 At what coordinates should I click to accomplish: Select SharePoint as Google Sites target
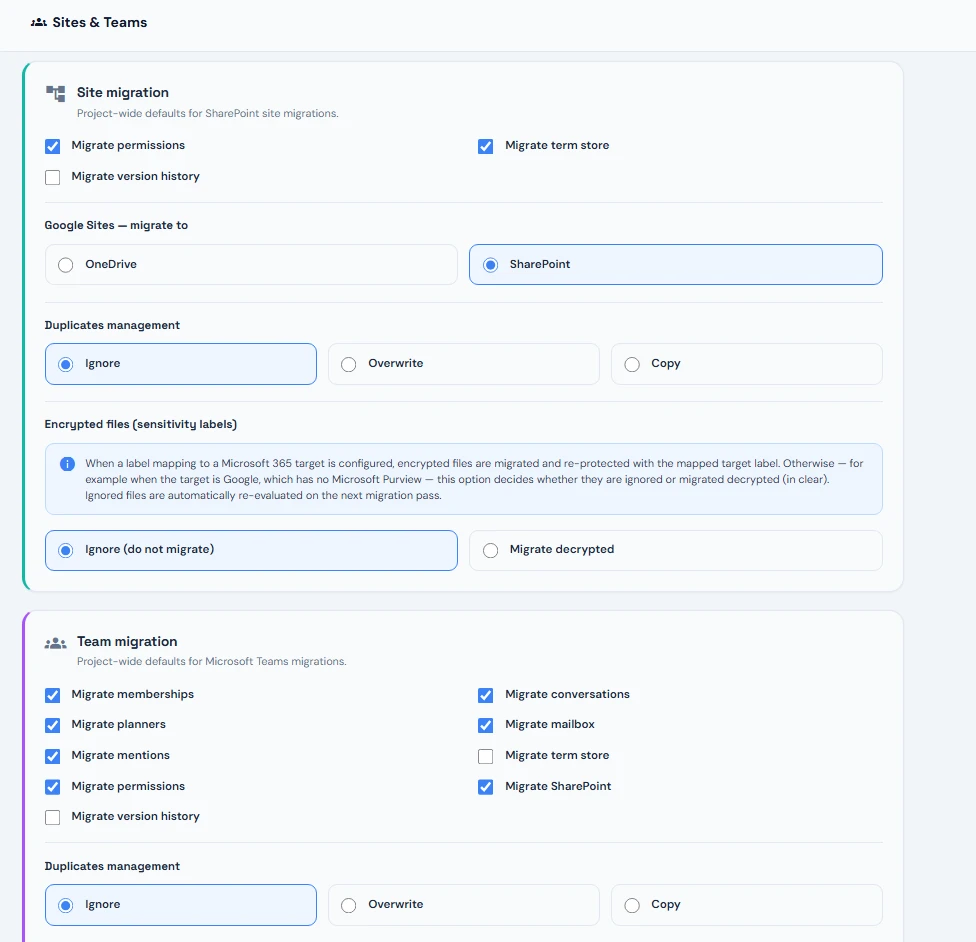coord(675,265)
